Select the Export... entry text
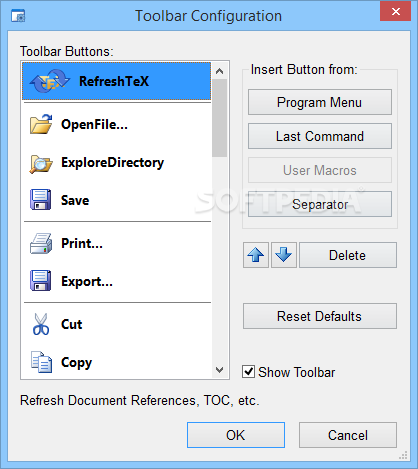The width and height of the screenshot is (418, 469). click(x=87, y=282)
